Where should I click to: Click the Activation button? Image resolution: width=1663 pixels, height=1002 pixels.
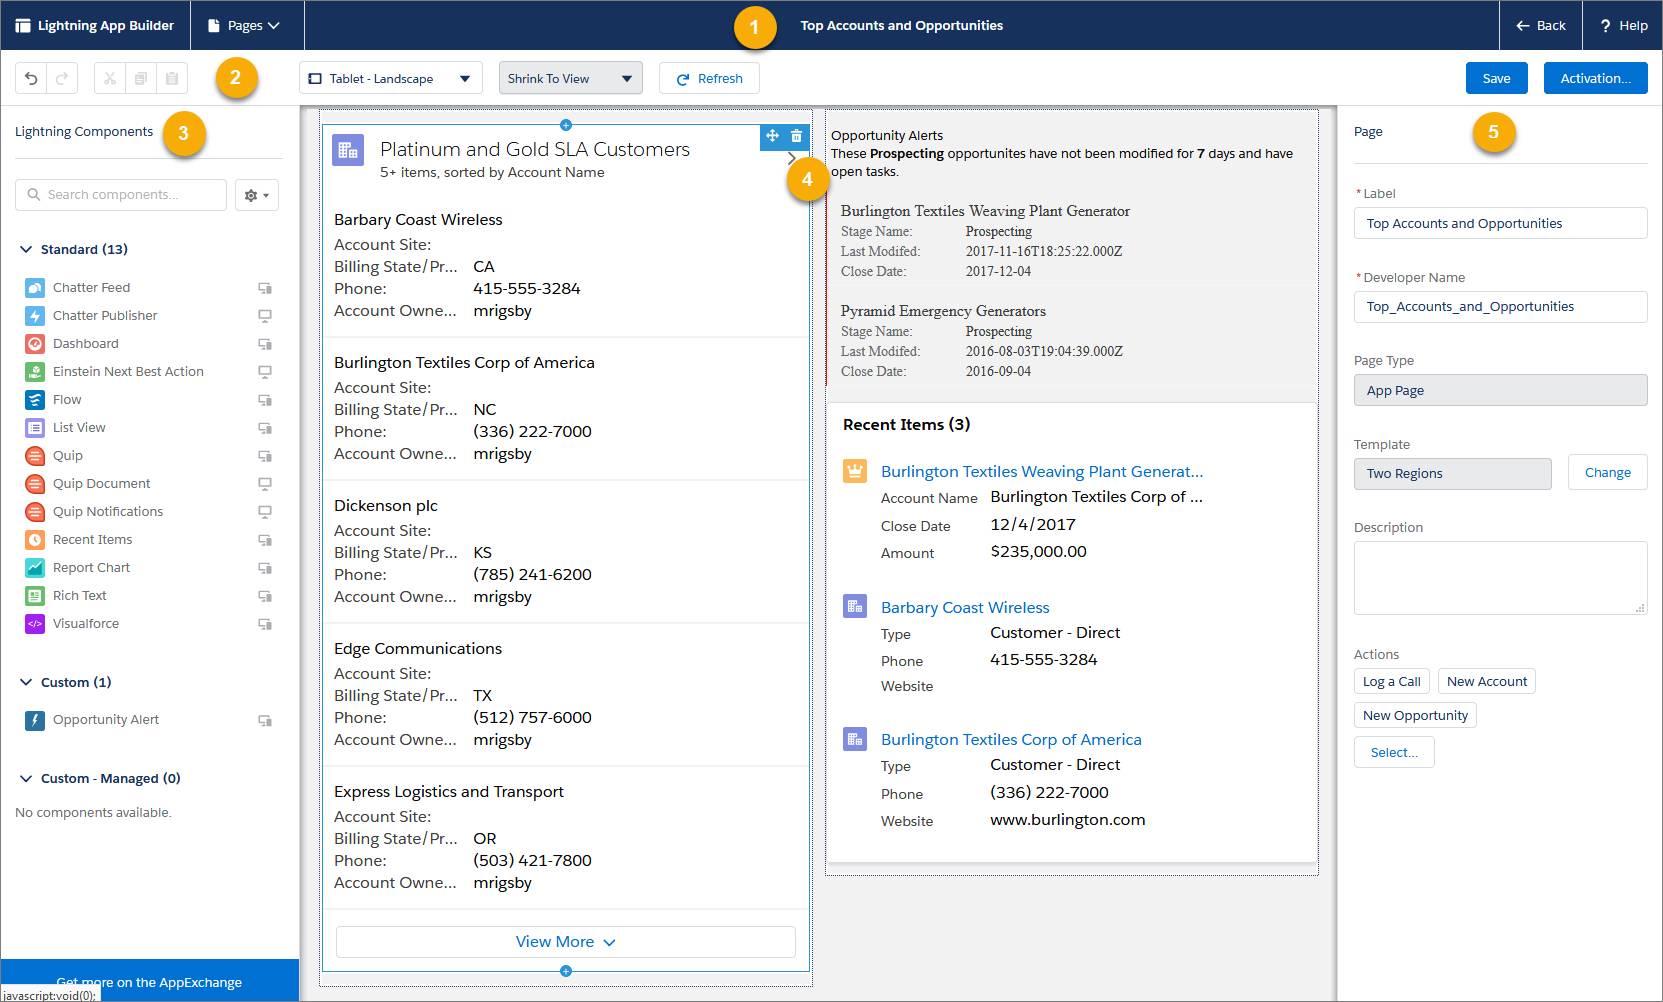[x=1596, y=78]
